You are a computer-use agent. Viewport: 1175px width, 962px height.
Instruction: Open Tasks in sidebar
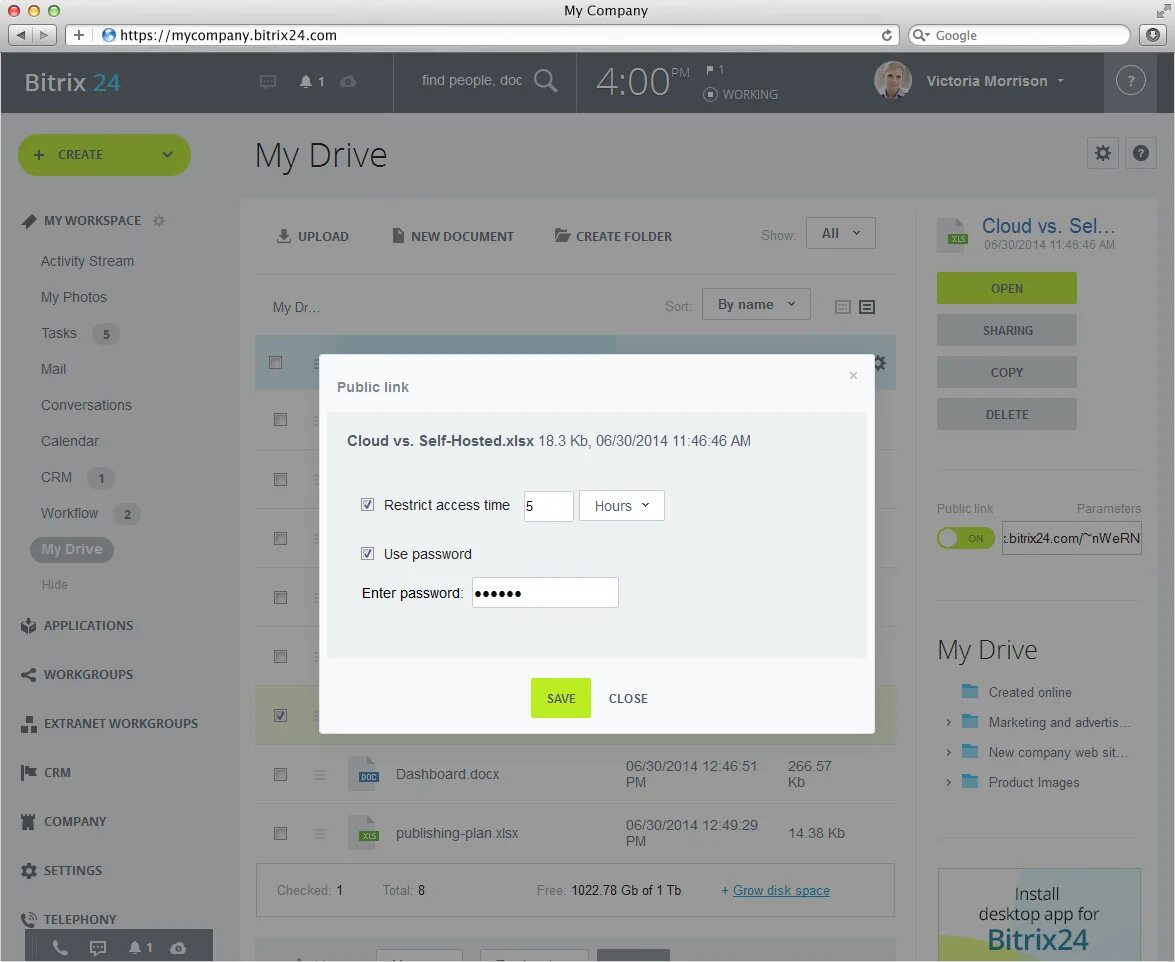tap(58, 333)
